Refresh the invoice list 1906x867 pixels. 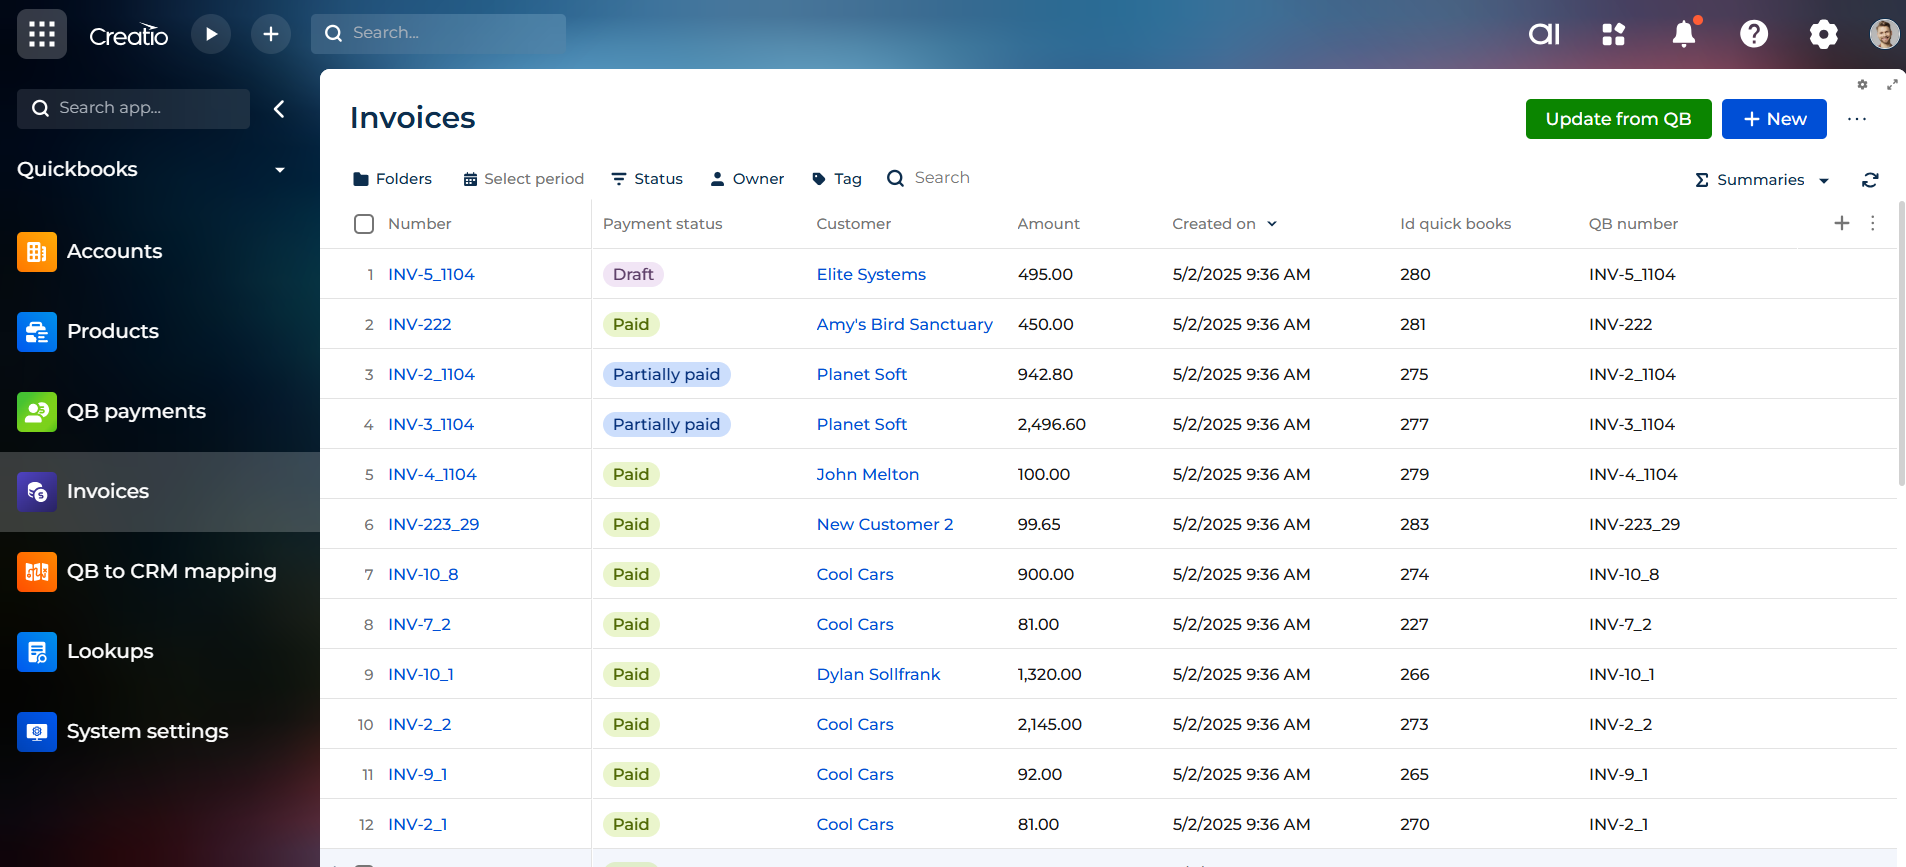(x=1870, y=180)
